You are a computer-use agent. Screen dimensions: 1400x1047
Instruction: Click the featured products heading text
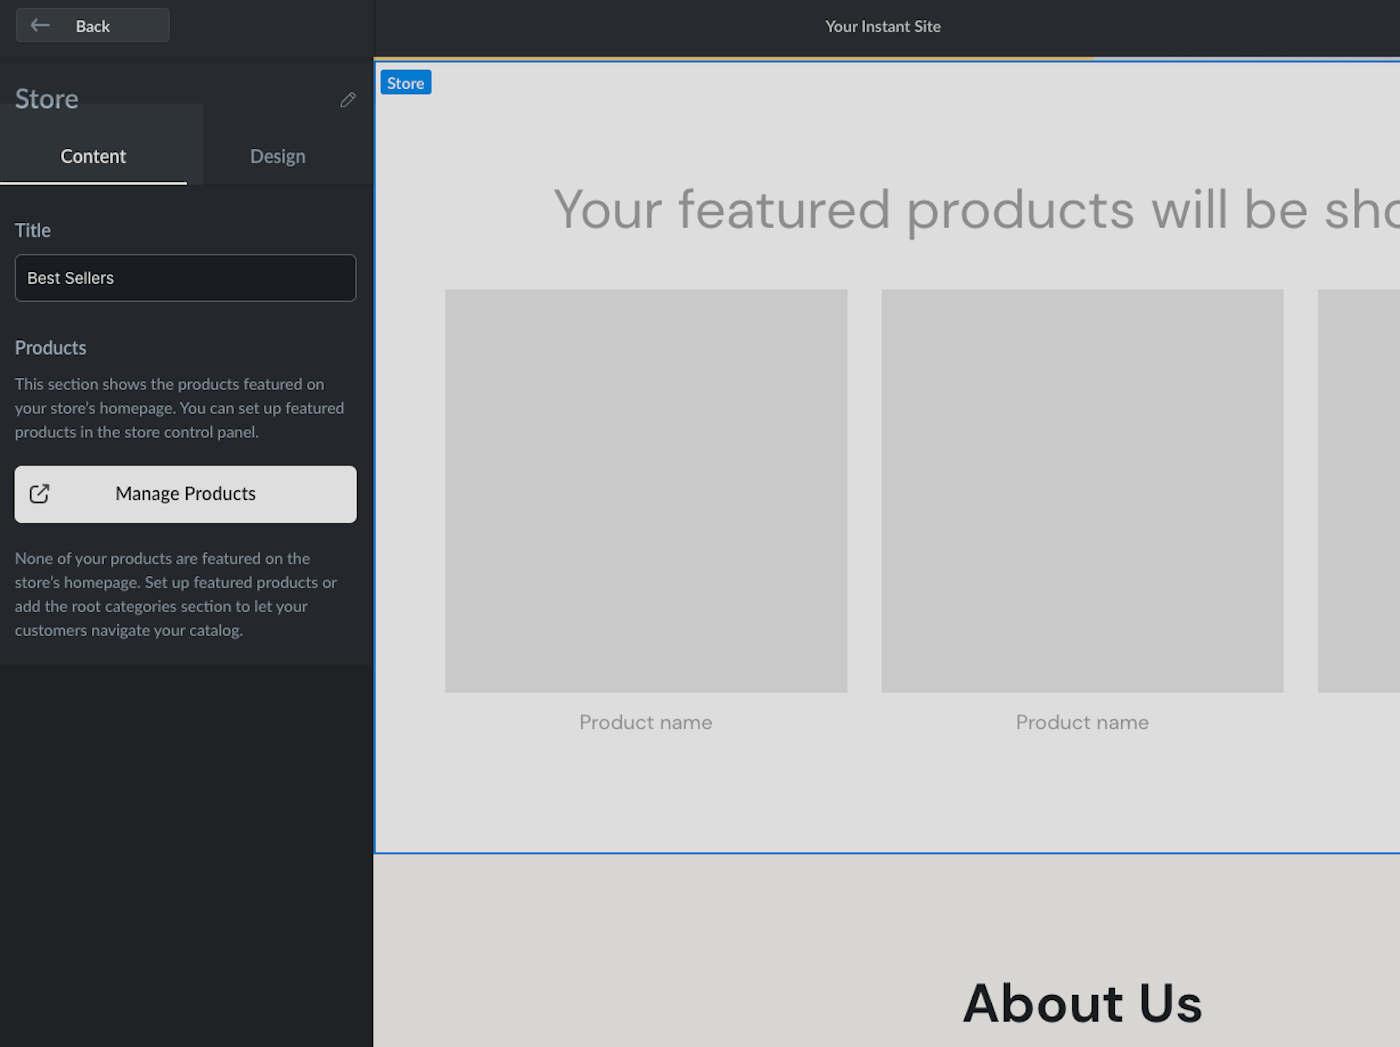[976, 210]
